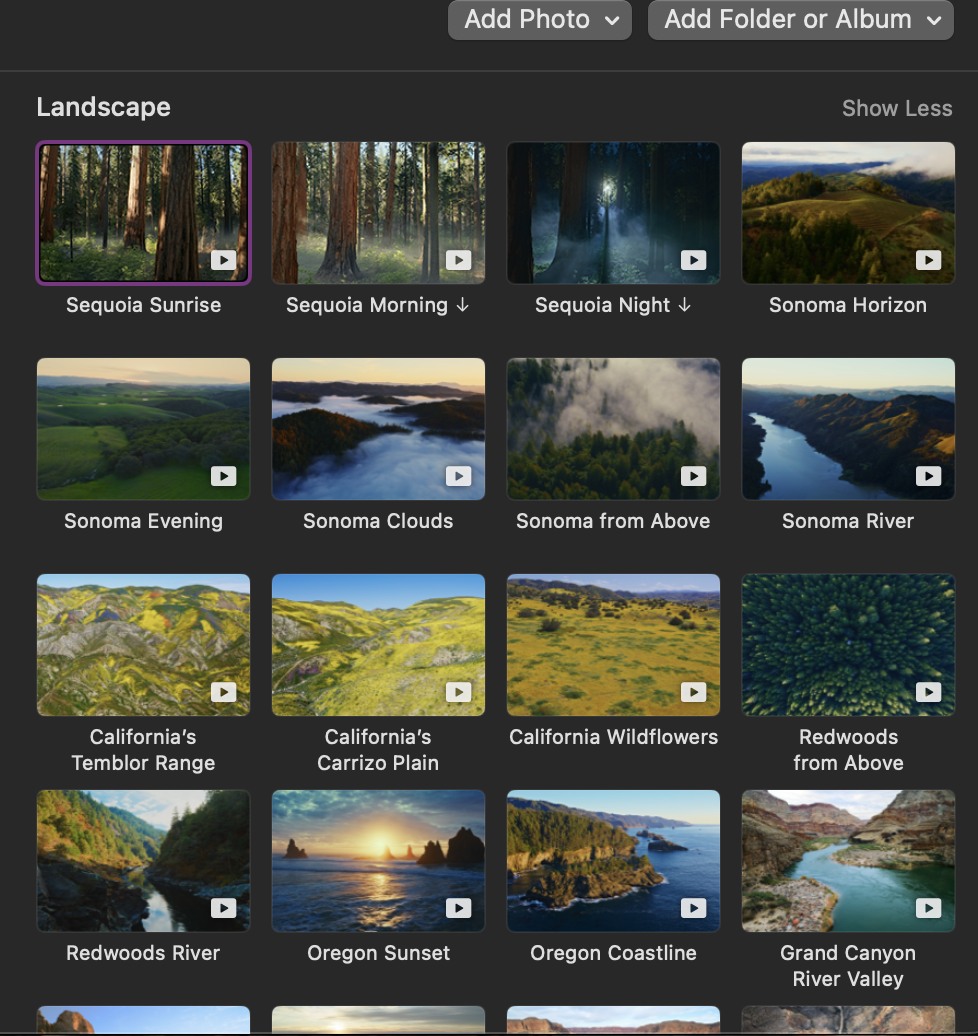Select the Sonoma Evening wallpaper

143,428
